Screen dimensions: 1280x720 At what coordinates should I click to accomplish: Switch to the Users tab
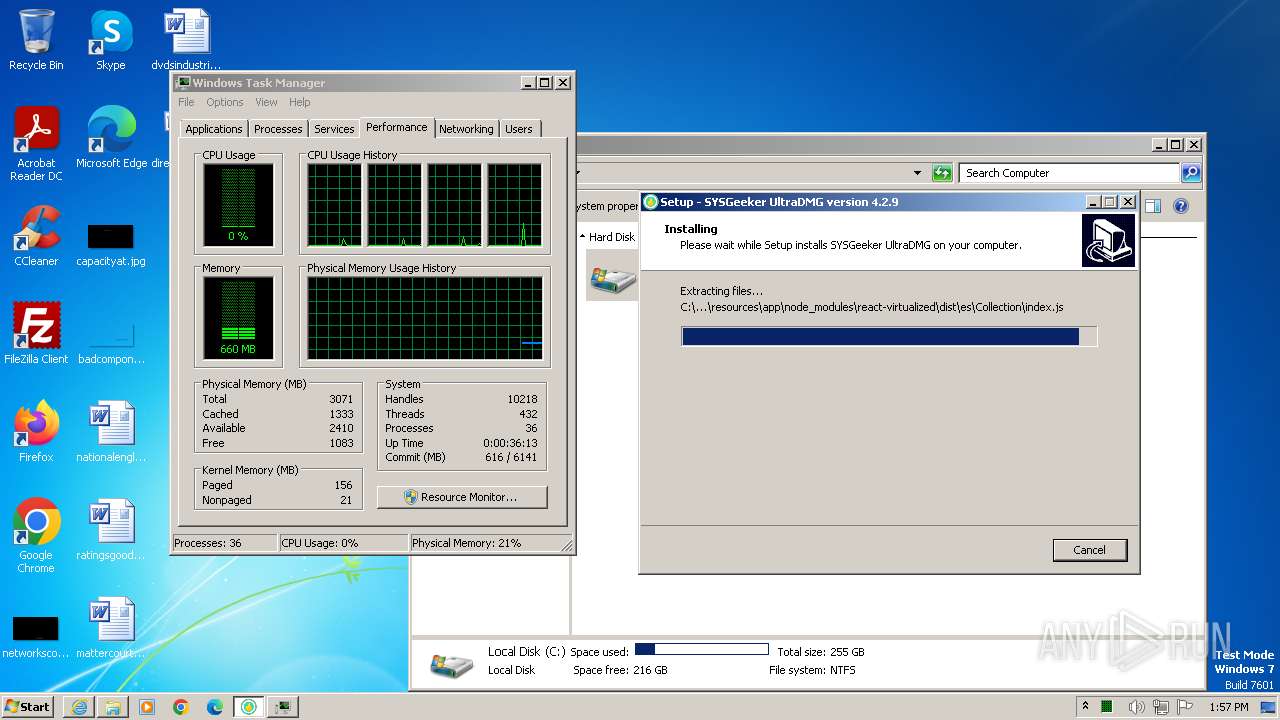point(519,129)
